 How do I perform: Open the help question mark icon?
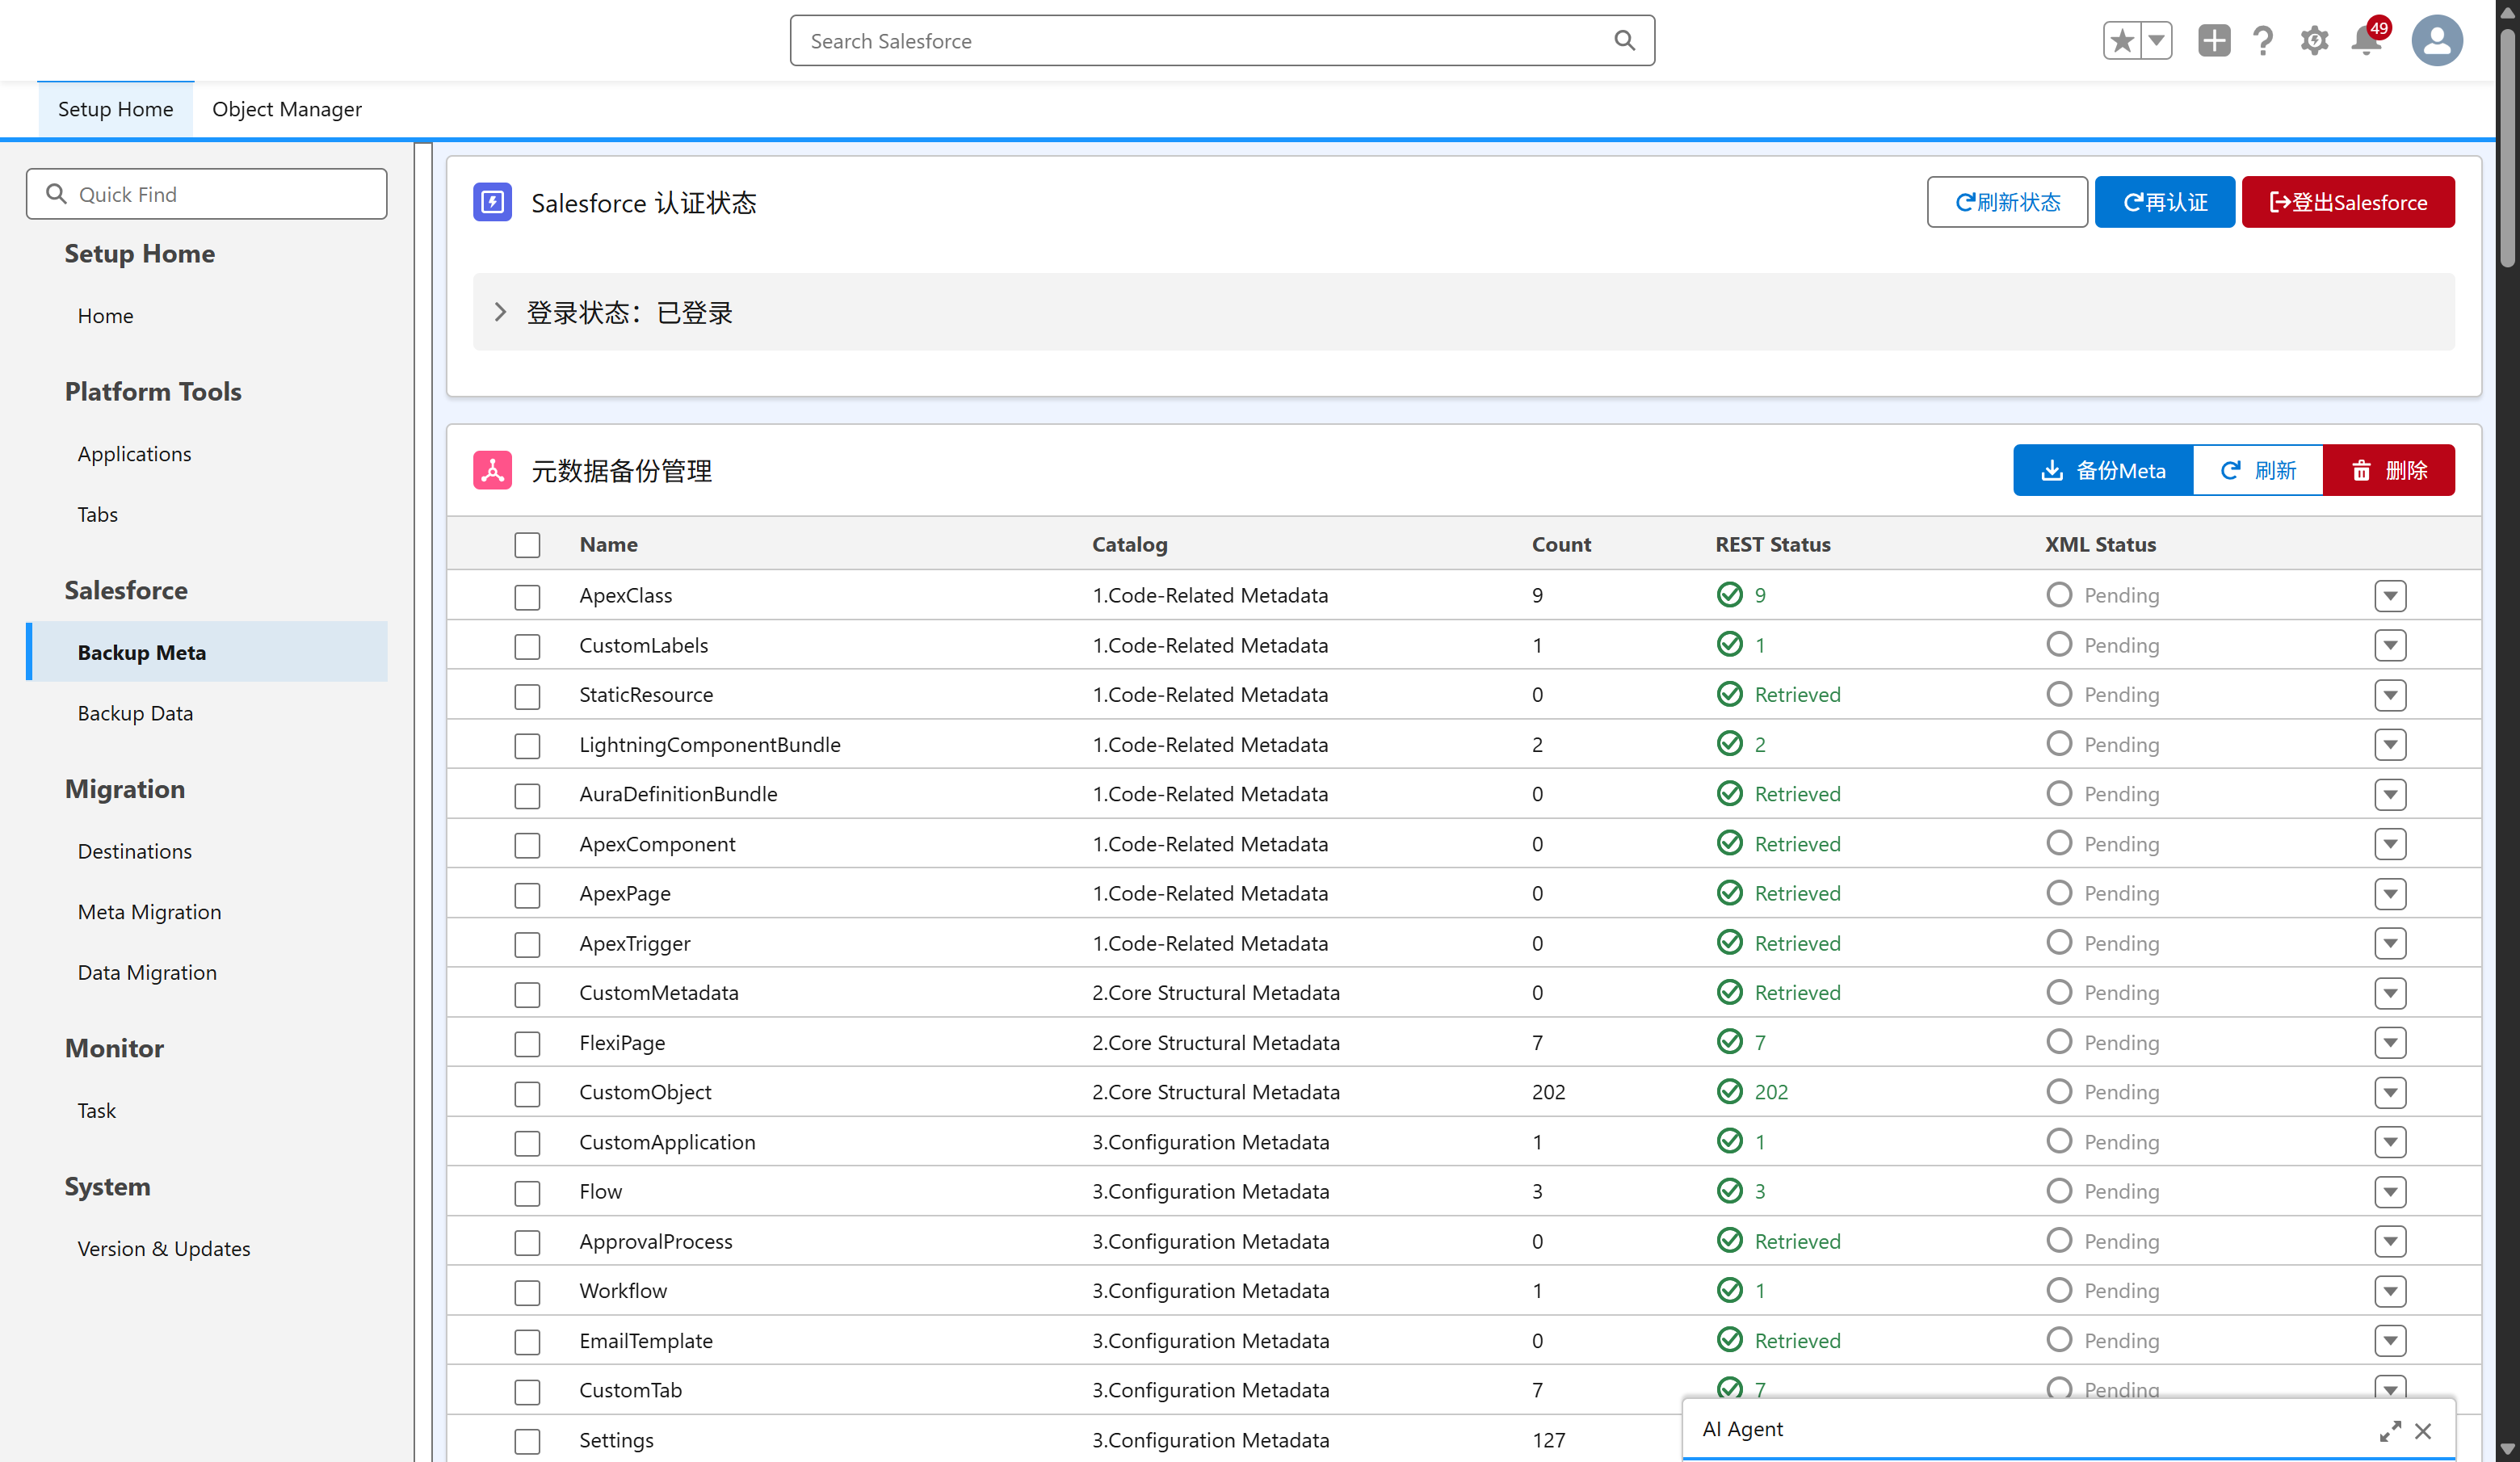[x=2263, y=41]
